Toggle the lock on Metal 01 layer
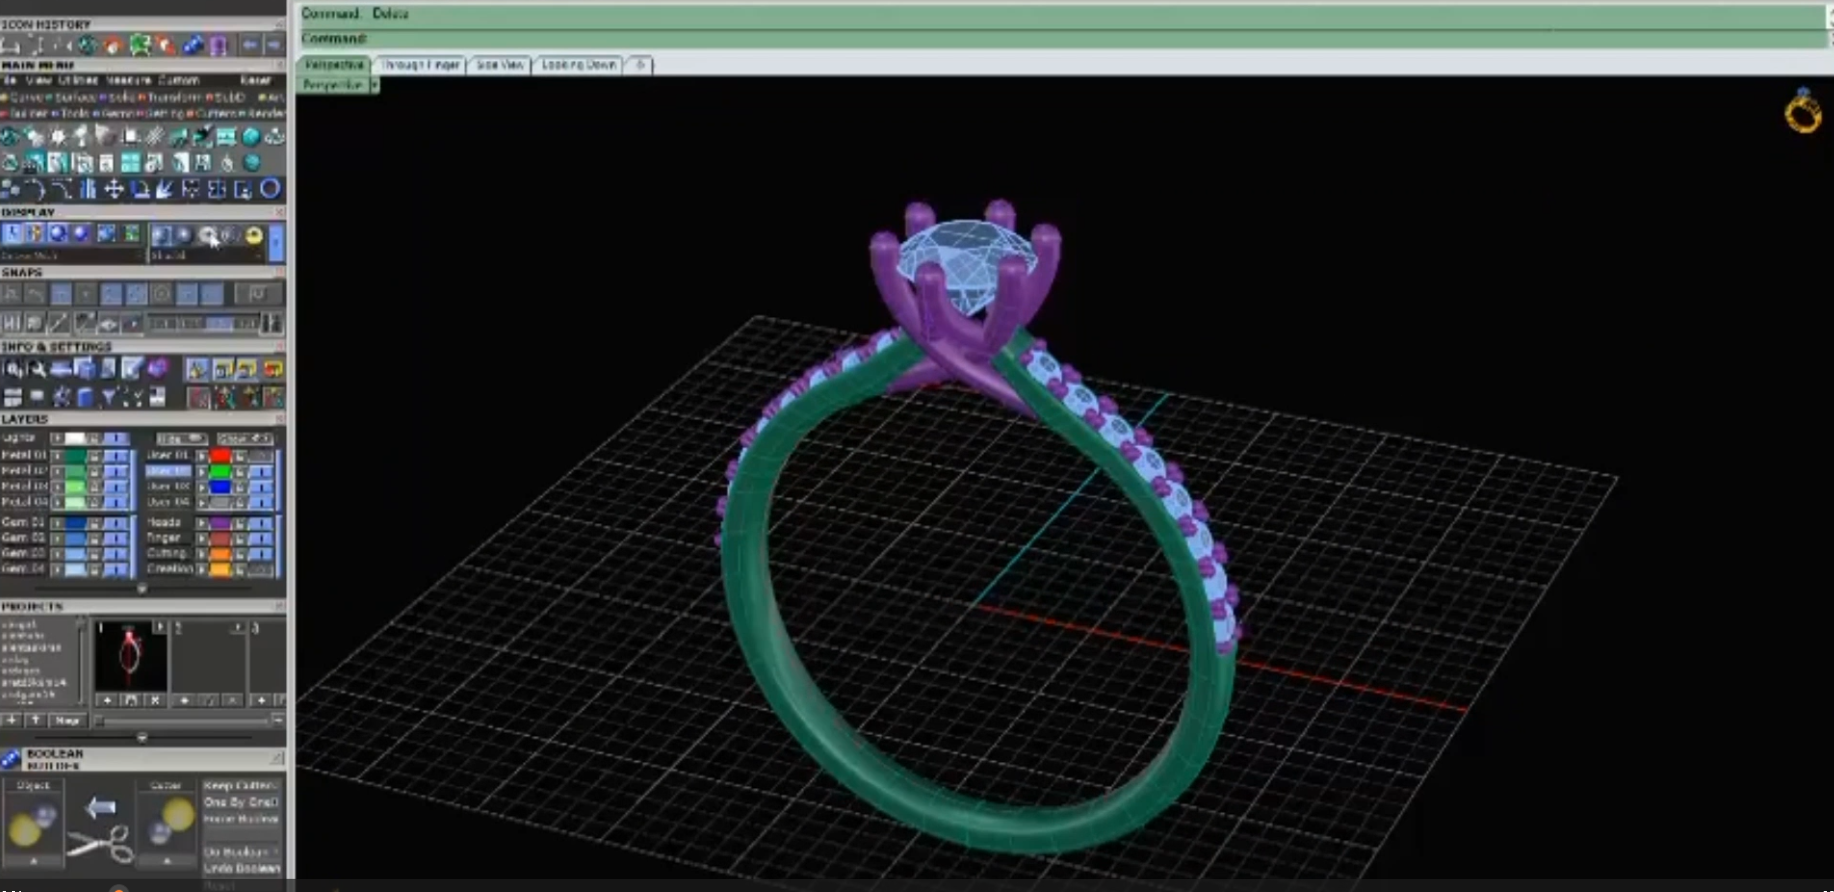 tap(94, 456)
